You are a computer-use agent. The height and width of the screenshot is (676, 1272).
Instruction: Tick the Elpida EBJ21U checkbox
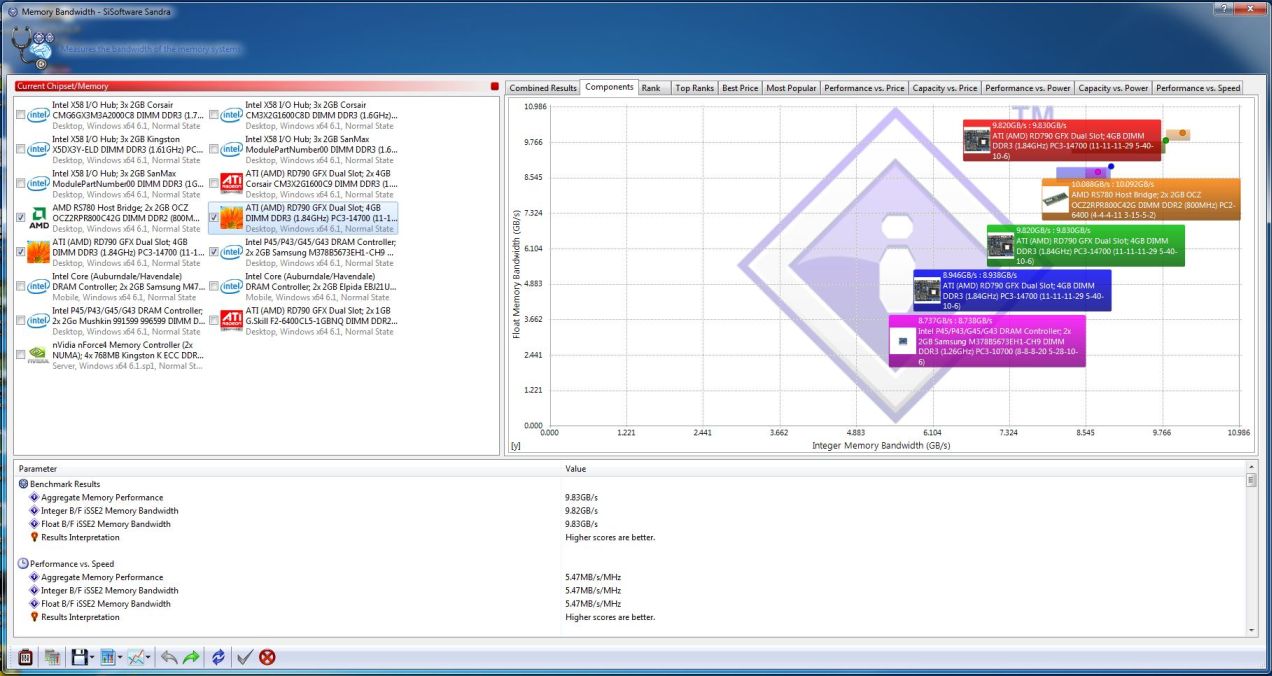(214, 286)
